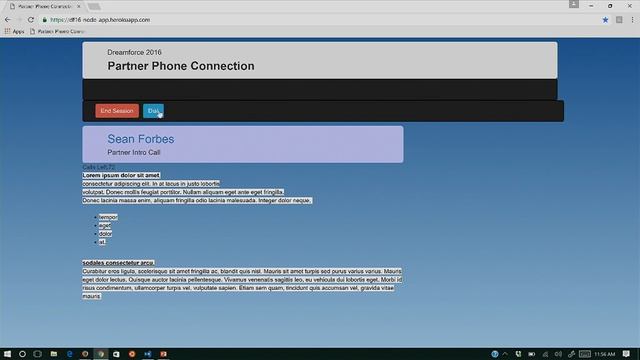Launch Microsoft Edge from the taskbar
The width and height of the screenshot is (640, 360).
tap(69, 354)
